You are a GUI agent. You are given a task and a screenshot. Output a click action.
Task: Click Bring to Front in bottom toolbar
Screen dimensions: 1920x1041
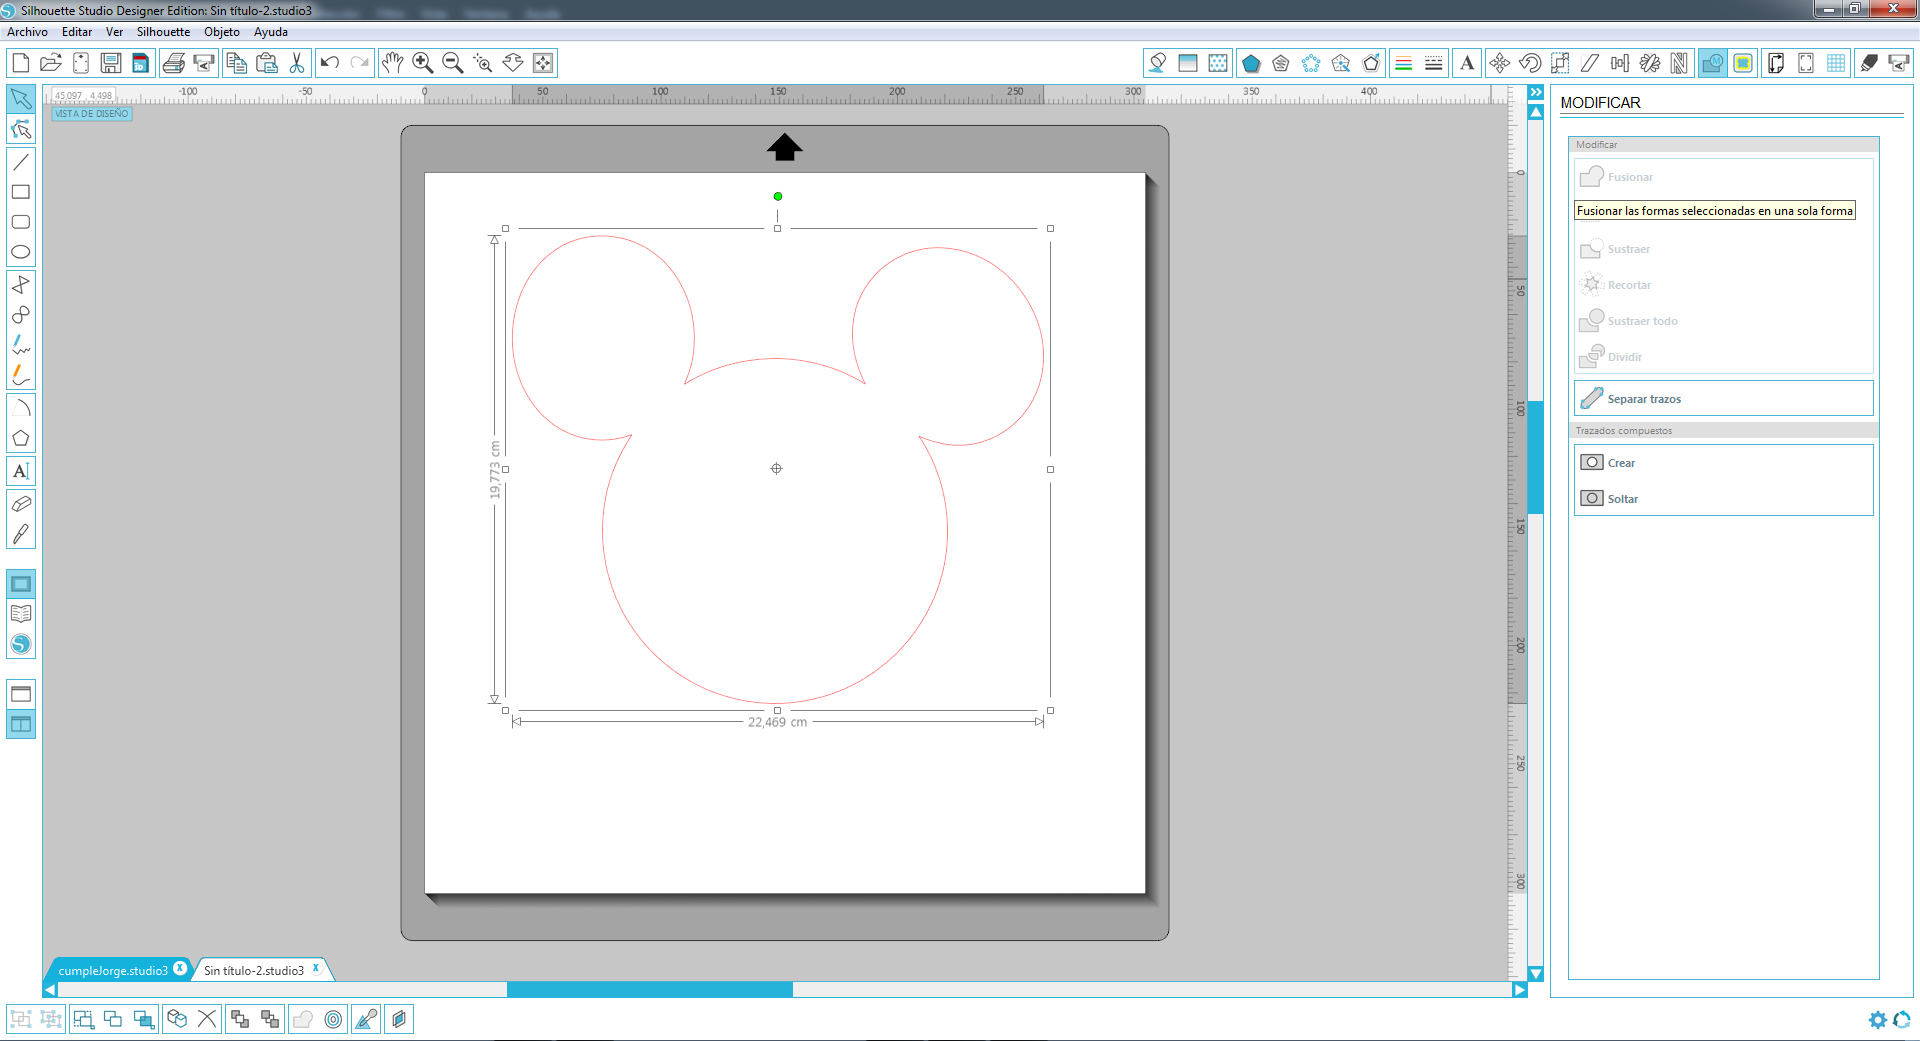(x=240, y=1019)
